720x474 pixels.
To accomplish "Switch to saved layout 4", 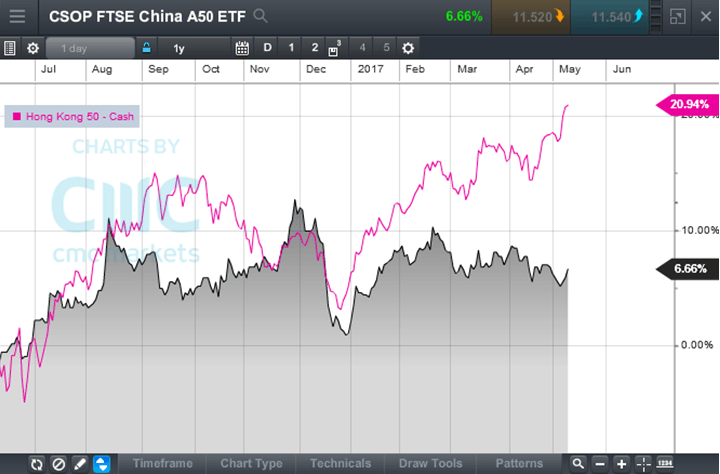I will point(362,48).
